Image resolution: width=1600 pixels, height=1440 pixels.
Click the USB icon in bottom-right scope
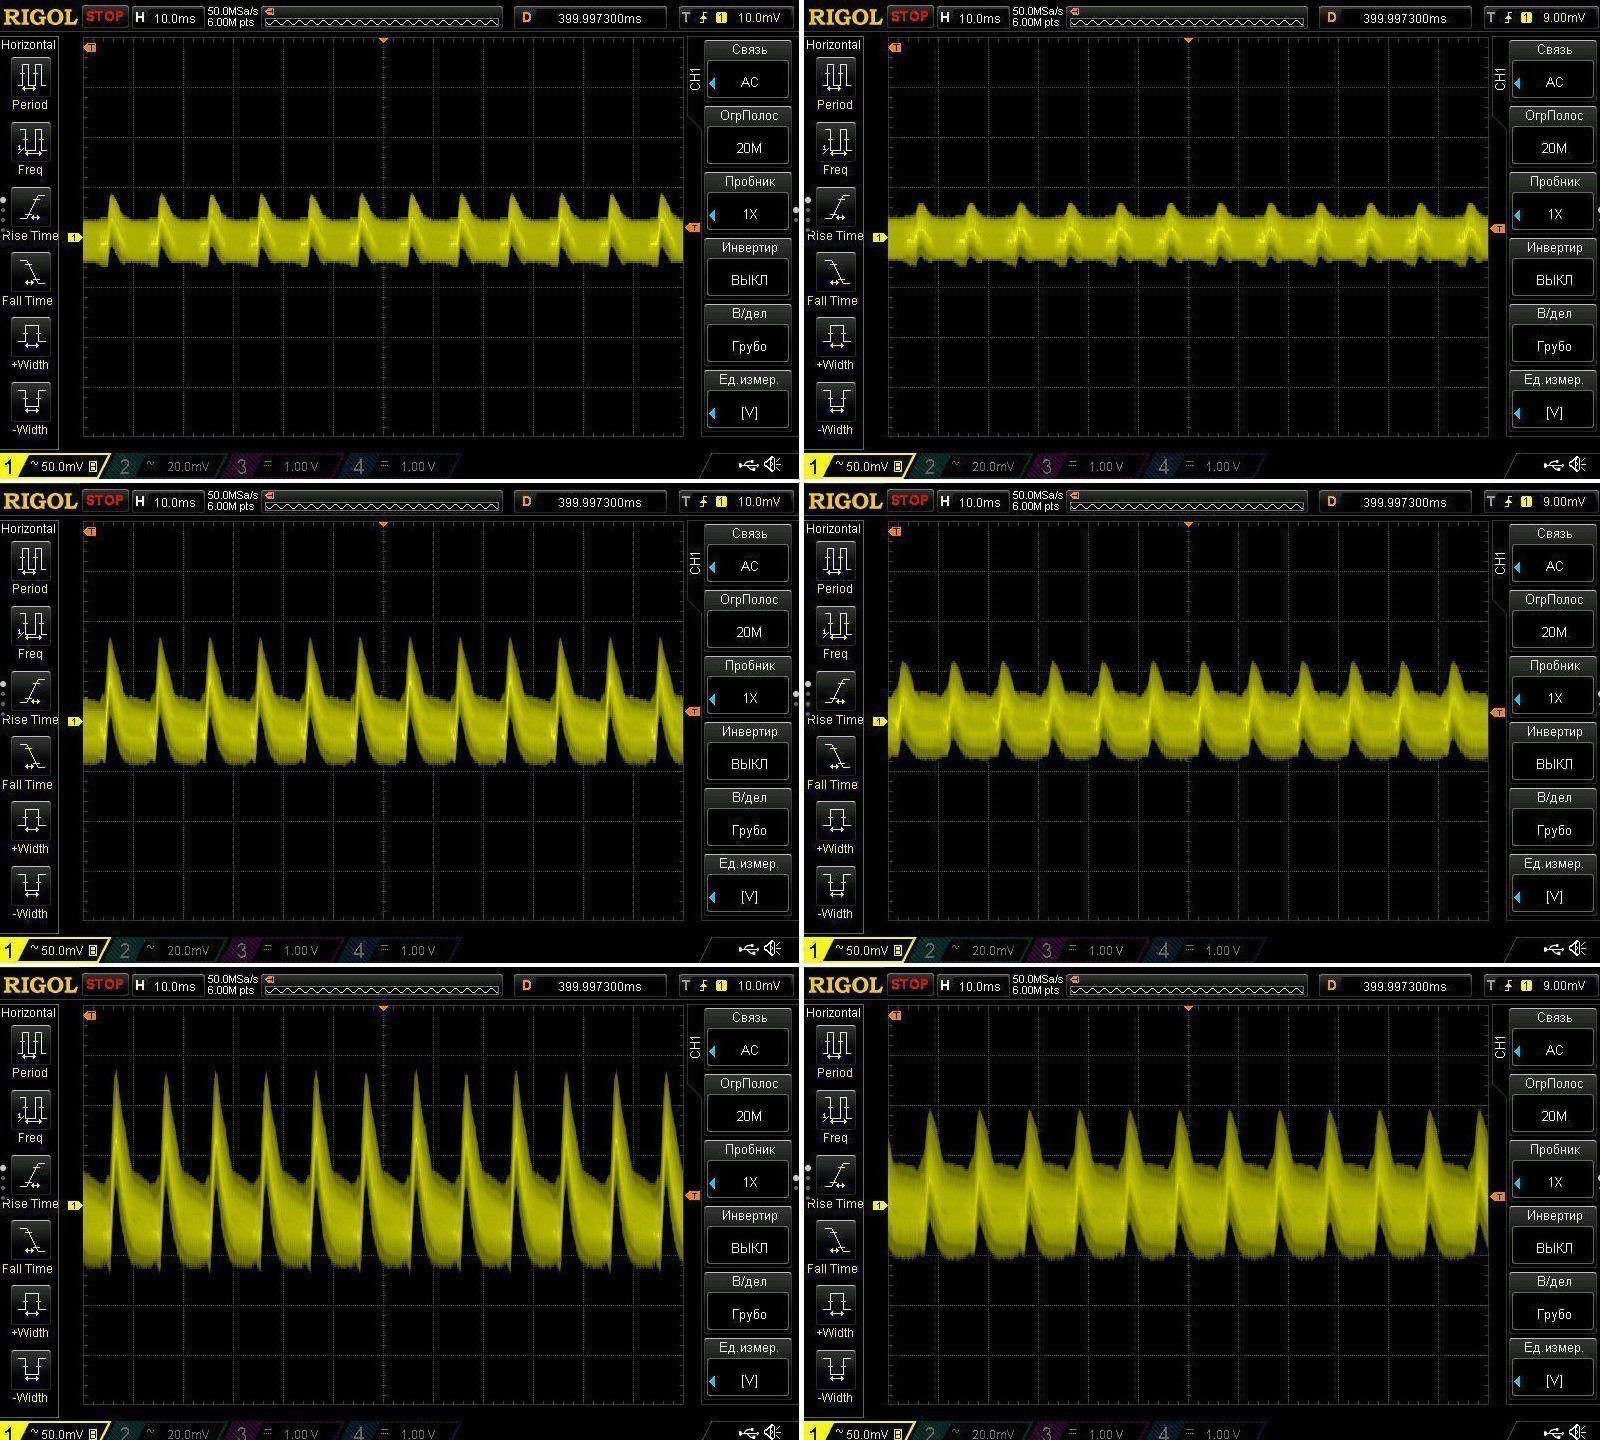pyautogui.click(x=1553, y=1433)
